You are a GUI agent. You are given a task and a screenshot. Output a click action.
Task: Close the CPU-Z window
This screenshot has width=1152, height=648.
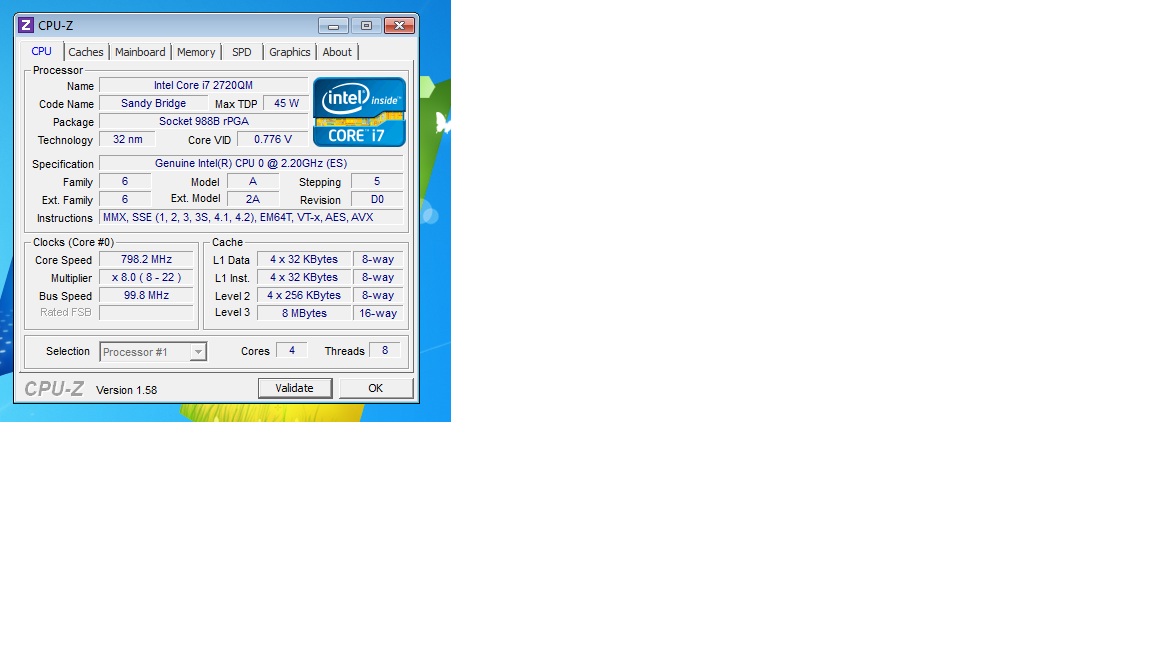(x=399, y=26)
